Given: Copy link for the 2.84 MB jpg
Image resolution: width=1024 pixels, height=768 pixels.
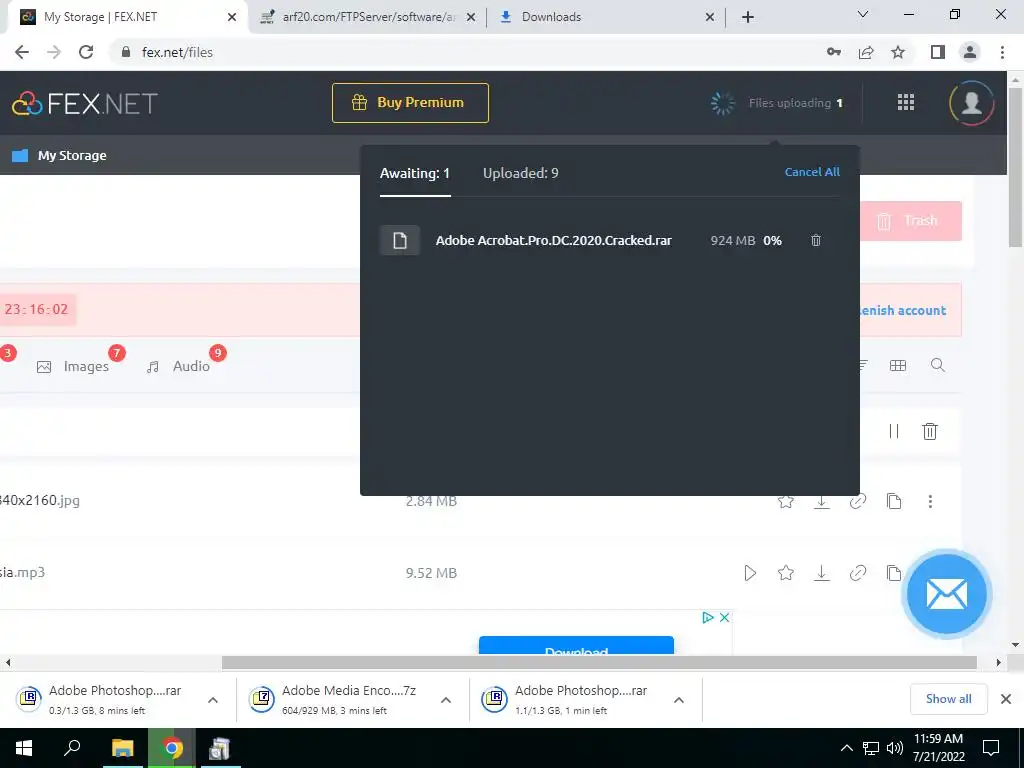Looking at the screenshot, I should coord(857,502).
